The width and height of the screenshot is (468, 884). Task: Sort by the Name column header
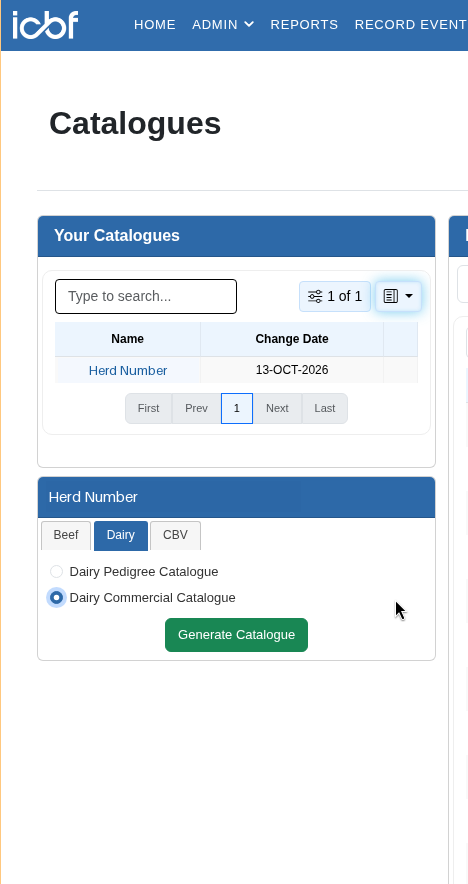coord(127,339)
